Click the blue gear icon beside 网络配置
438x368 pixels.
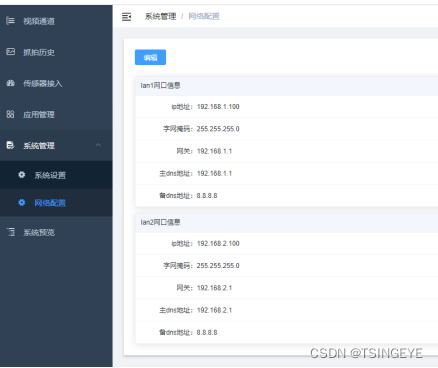point(22,202)
